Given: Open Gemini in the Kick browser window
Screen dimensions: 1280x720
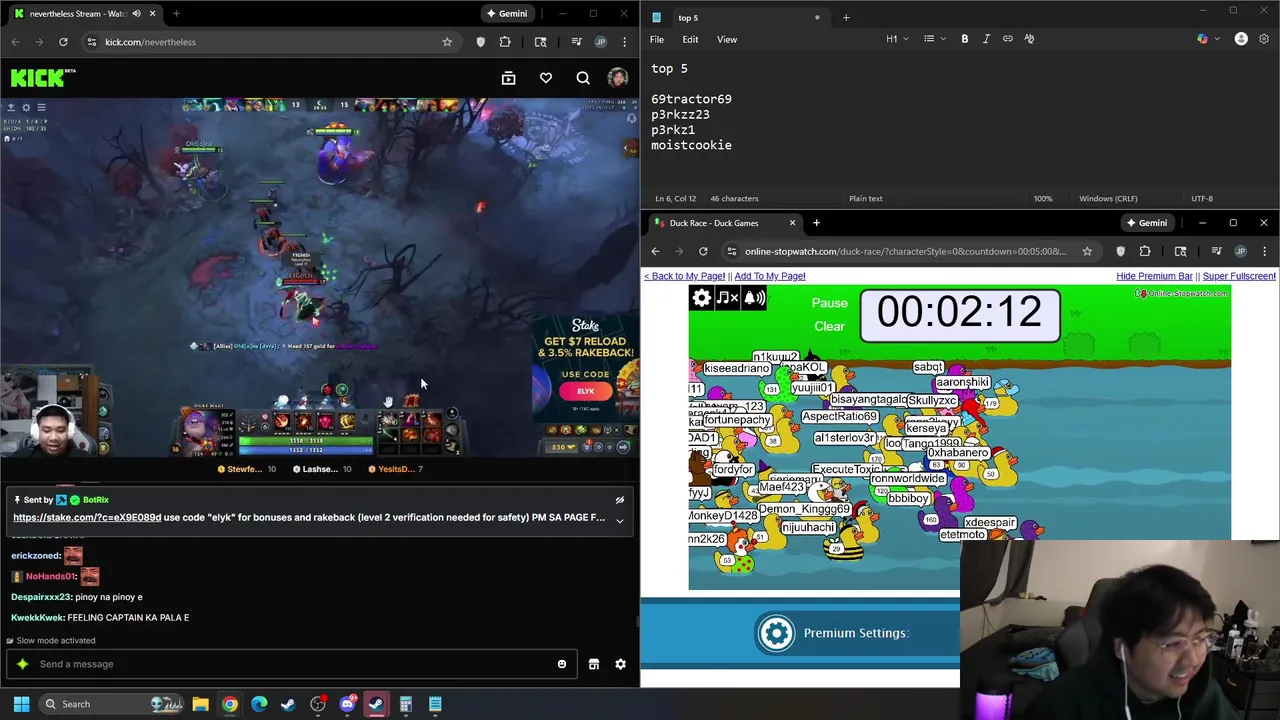Looking at the screenshot, I should coord(506,13).
